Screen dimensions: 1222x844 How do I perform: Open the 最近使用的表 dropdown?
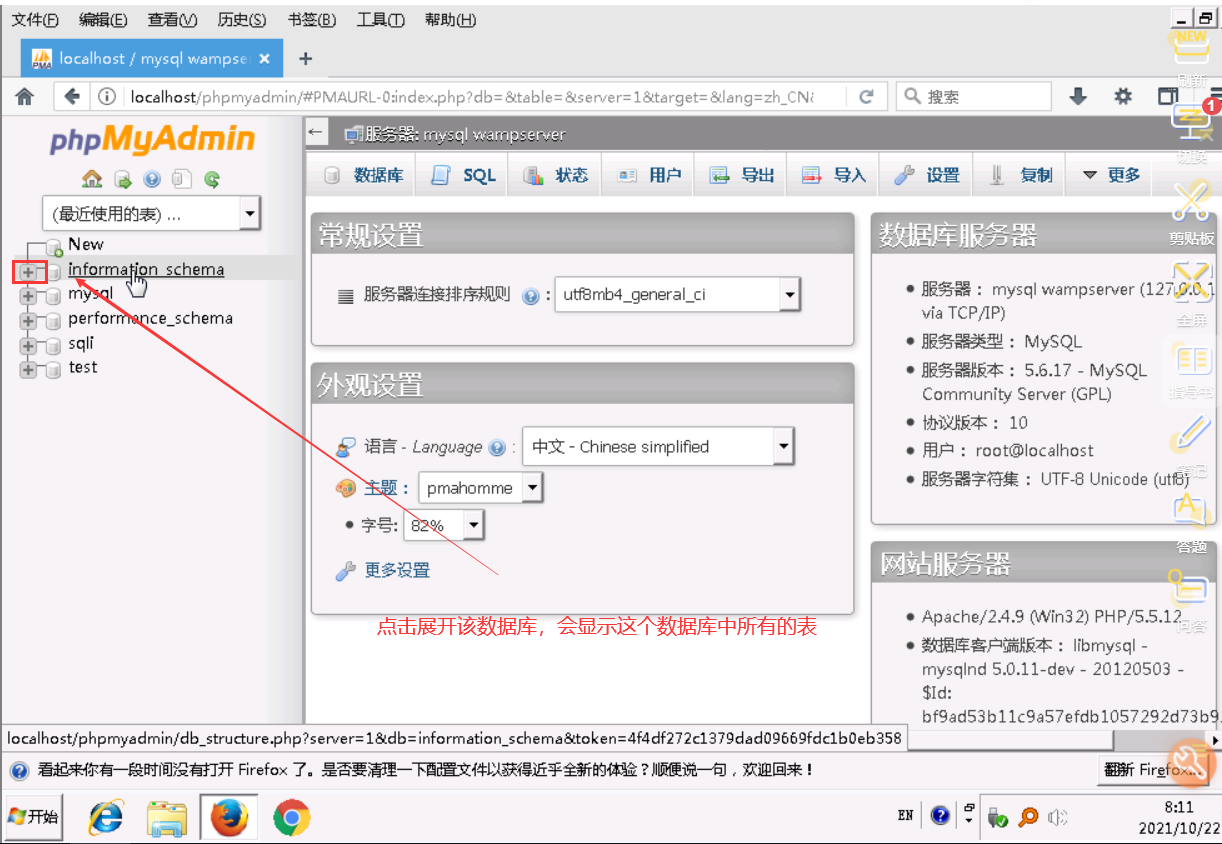tap(151, 213)
